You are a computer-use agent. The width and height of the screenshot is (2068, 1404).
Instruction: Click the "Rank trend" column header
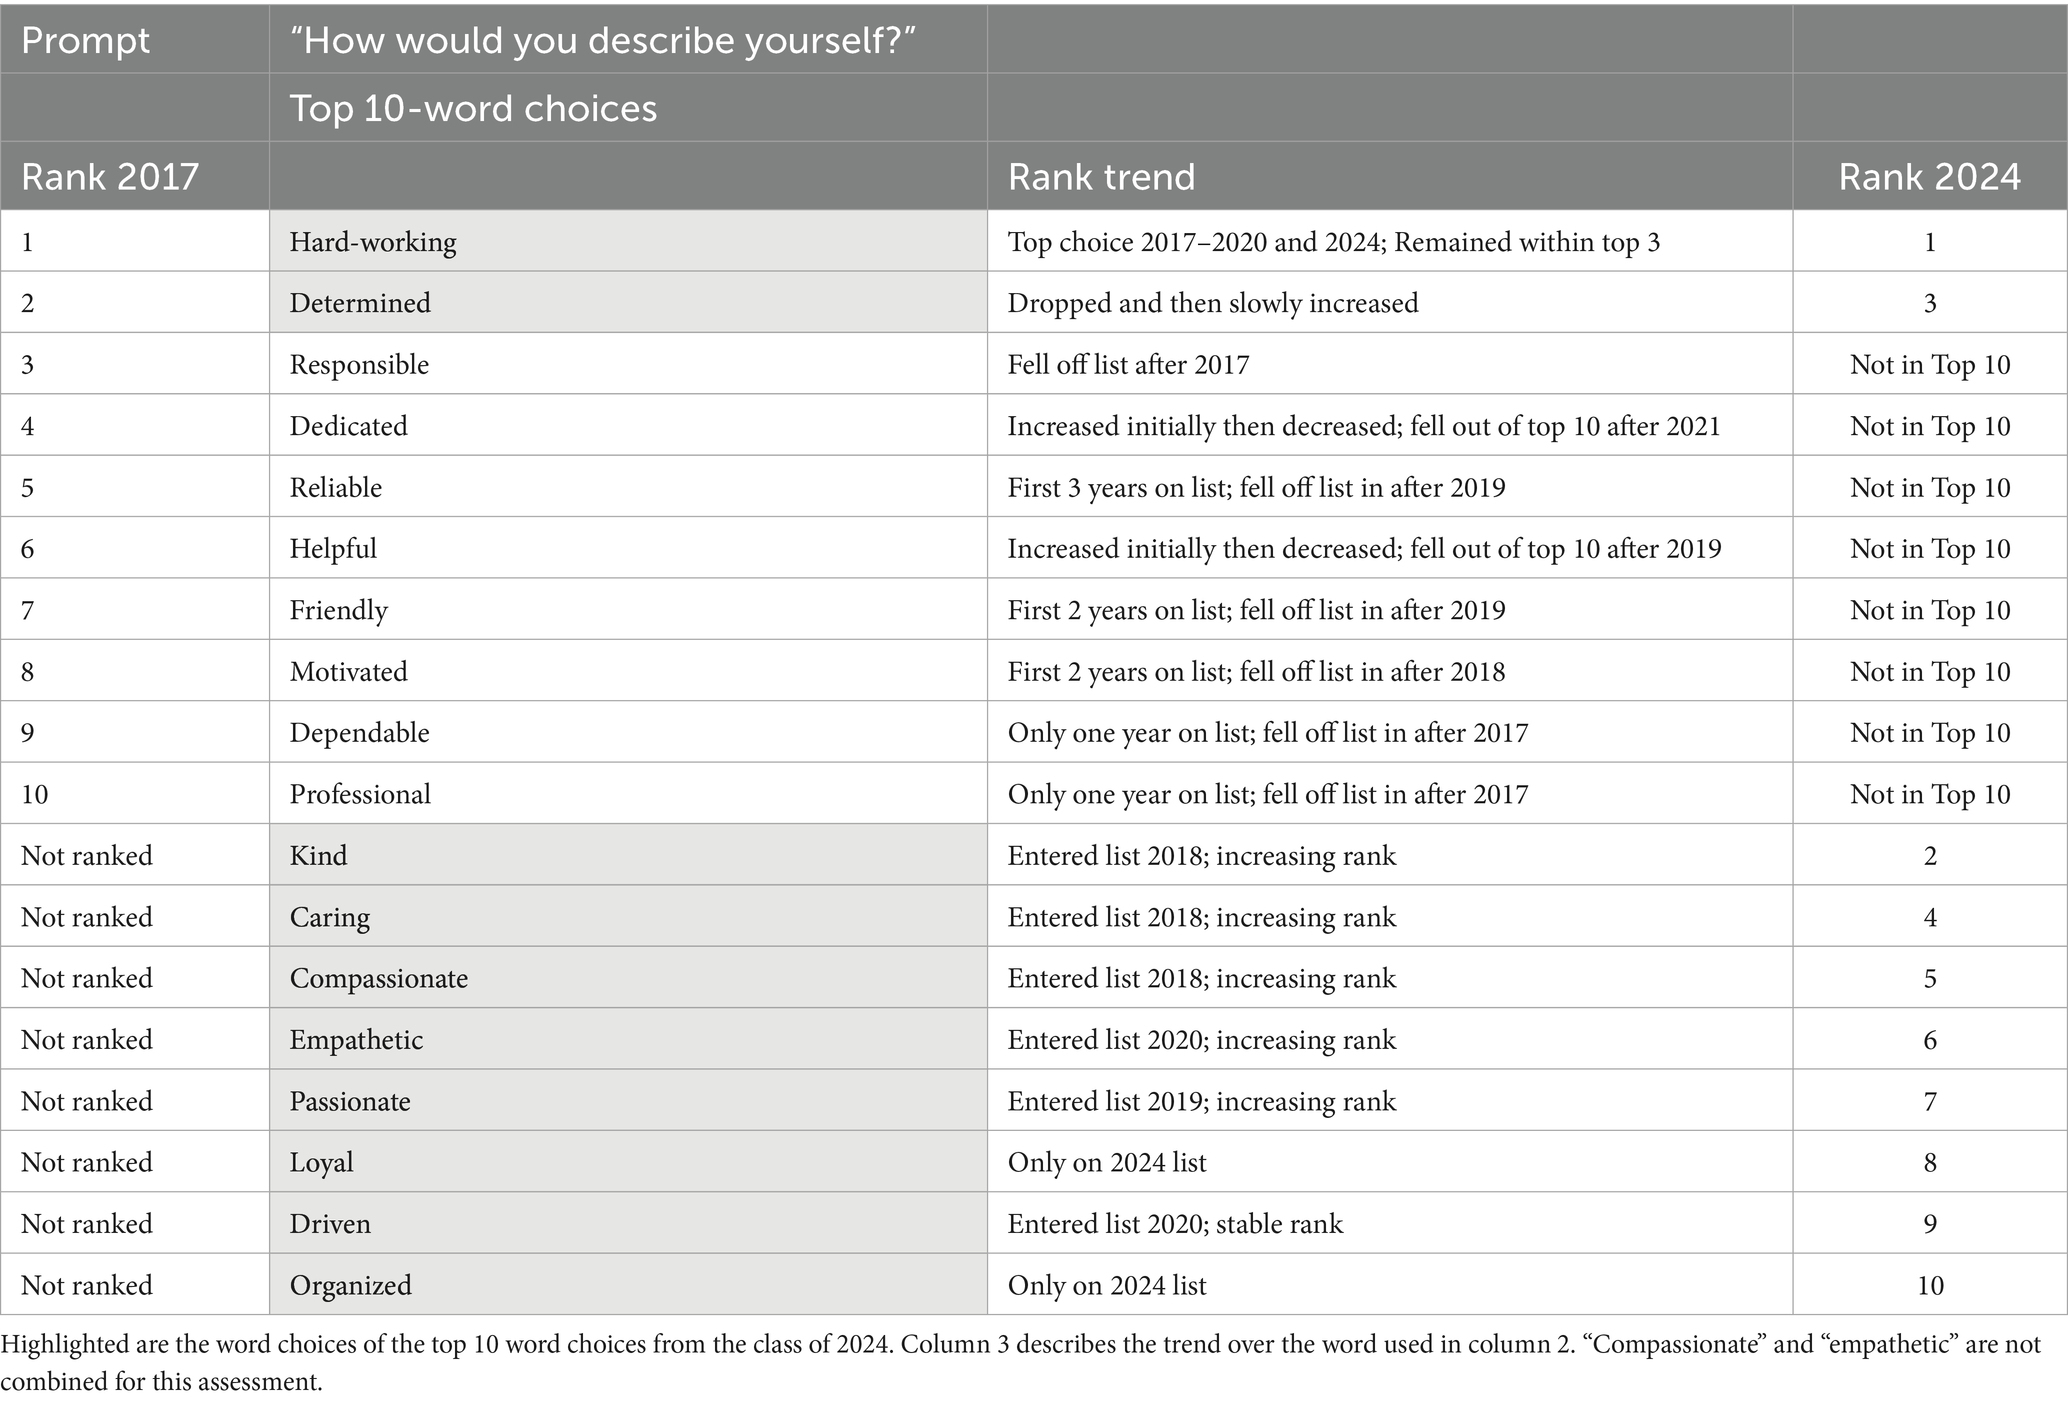(1101, 176)
